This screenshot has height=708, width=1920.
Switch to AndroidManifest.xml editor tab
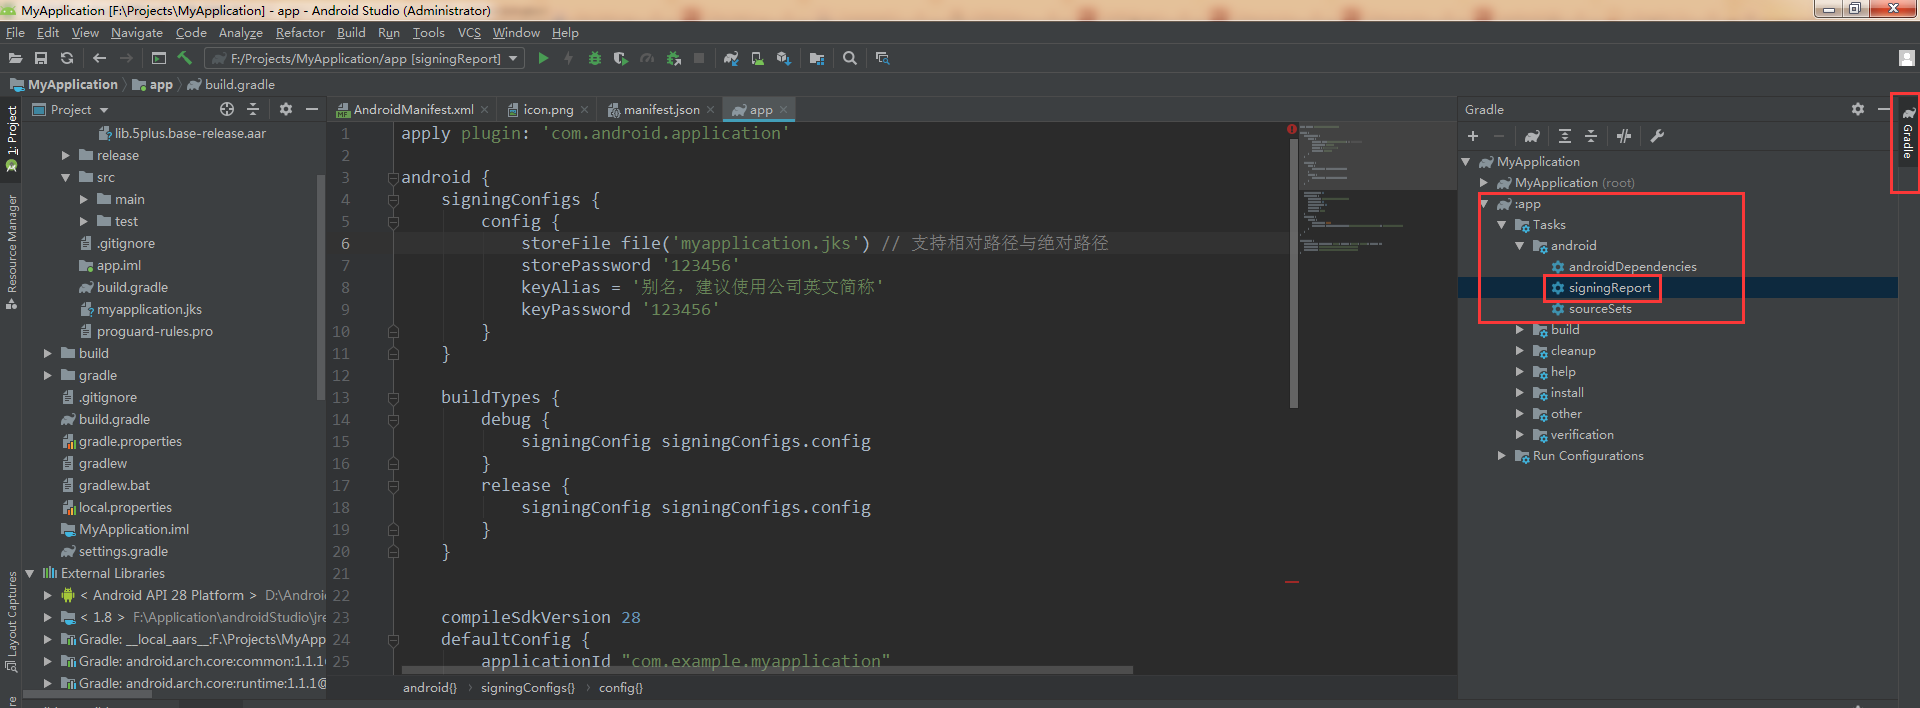[x=413, y=110]
